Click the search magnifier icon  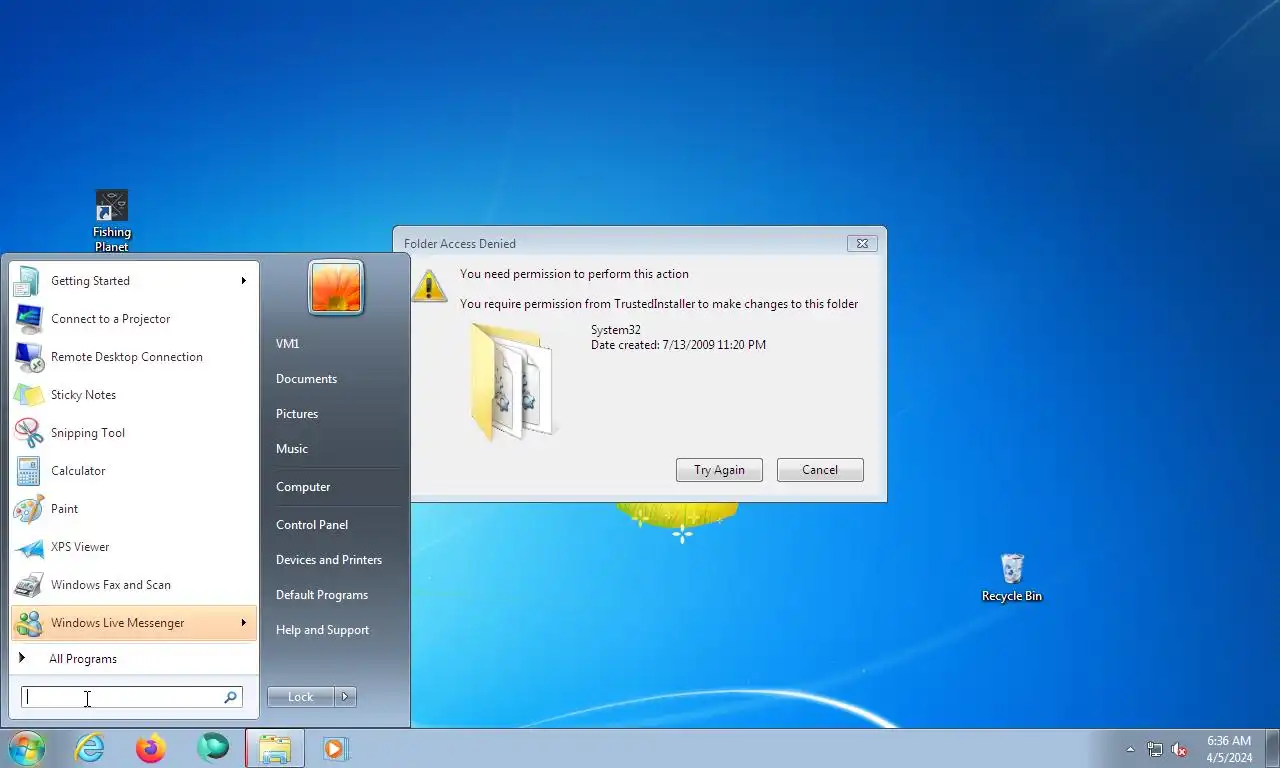coord(230,697)
